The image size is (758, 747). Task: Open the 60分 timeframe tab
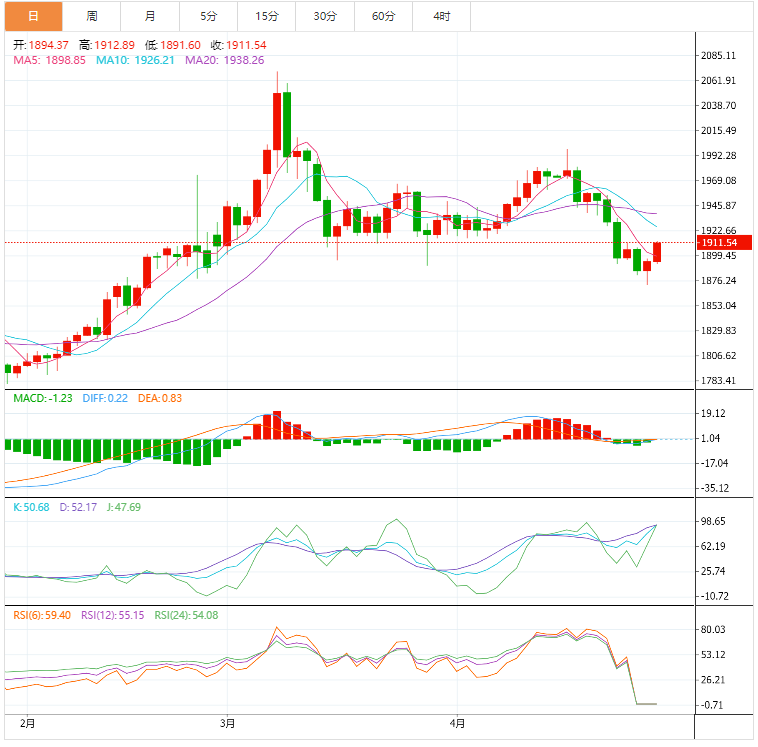[383, 16]
